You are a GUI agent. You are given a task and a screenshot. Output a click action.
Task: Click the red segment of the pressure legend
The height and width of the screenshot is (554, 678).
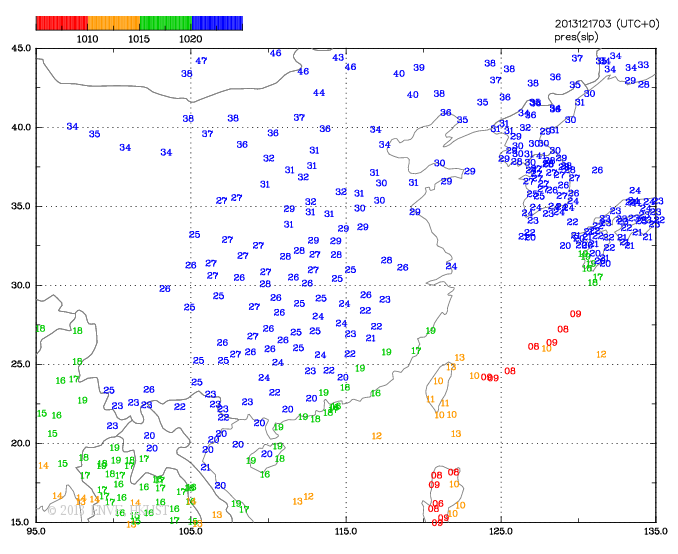pyautogui.click(x=62, y=23)
